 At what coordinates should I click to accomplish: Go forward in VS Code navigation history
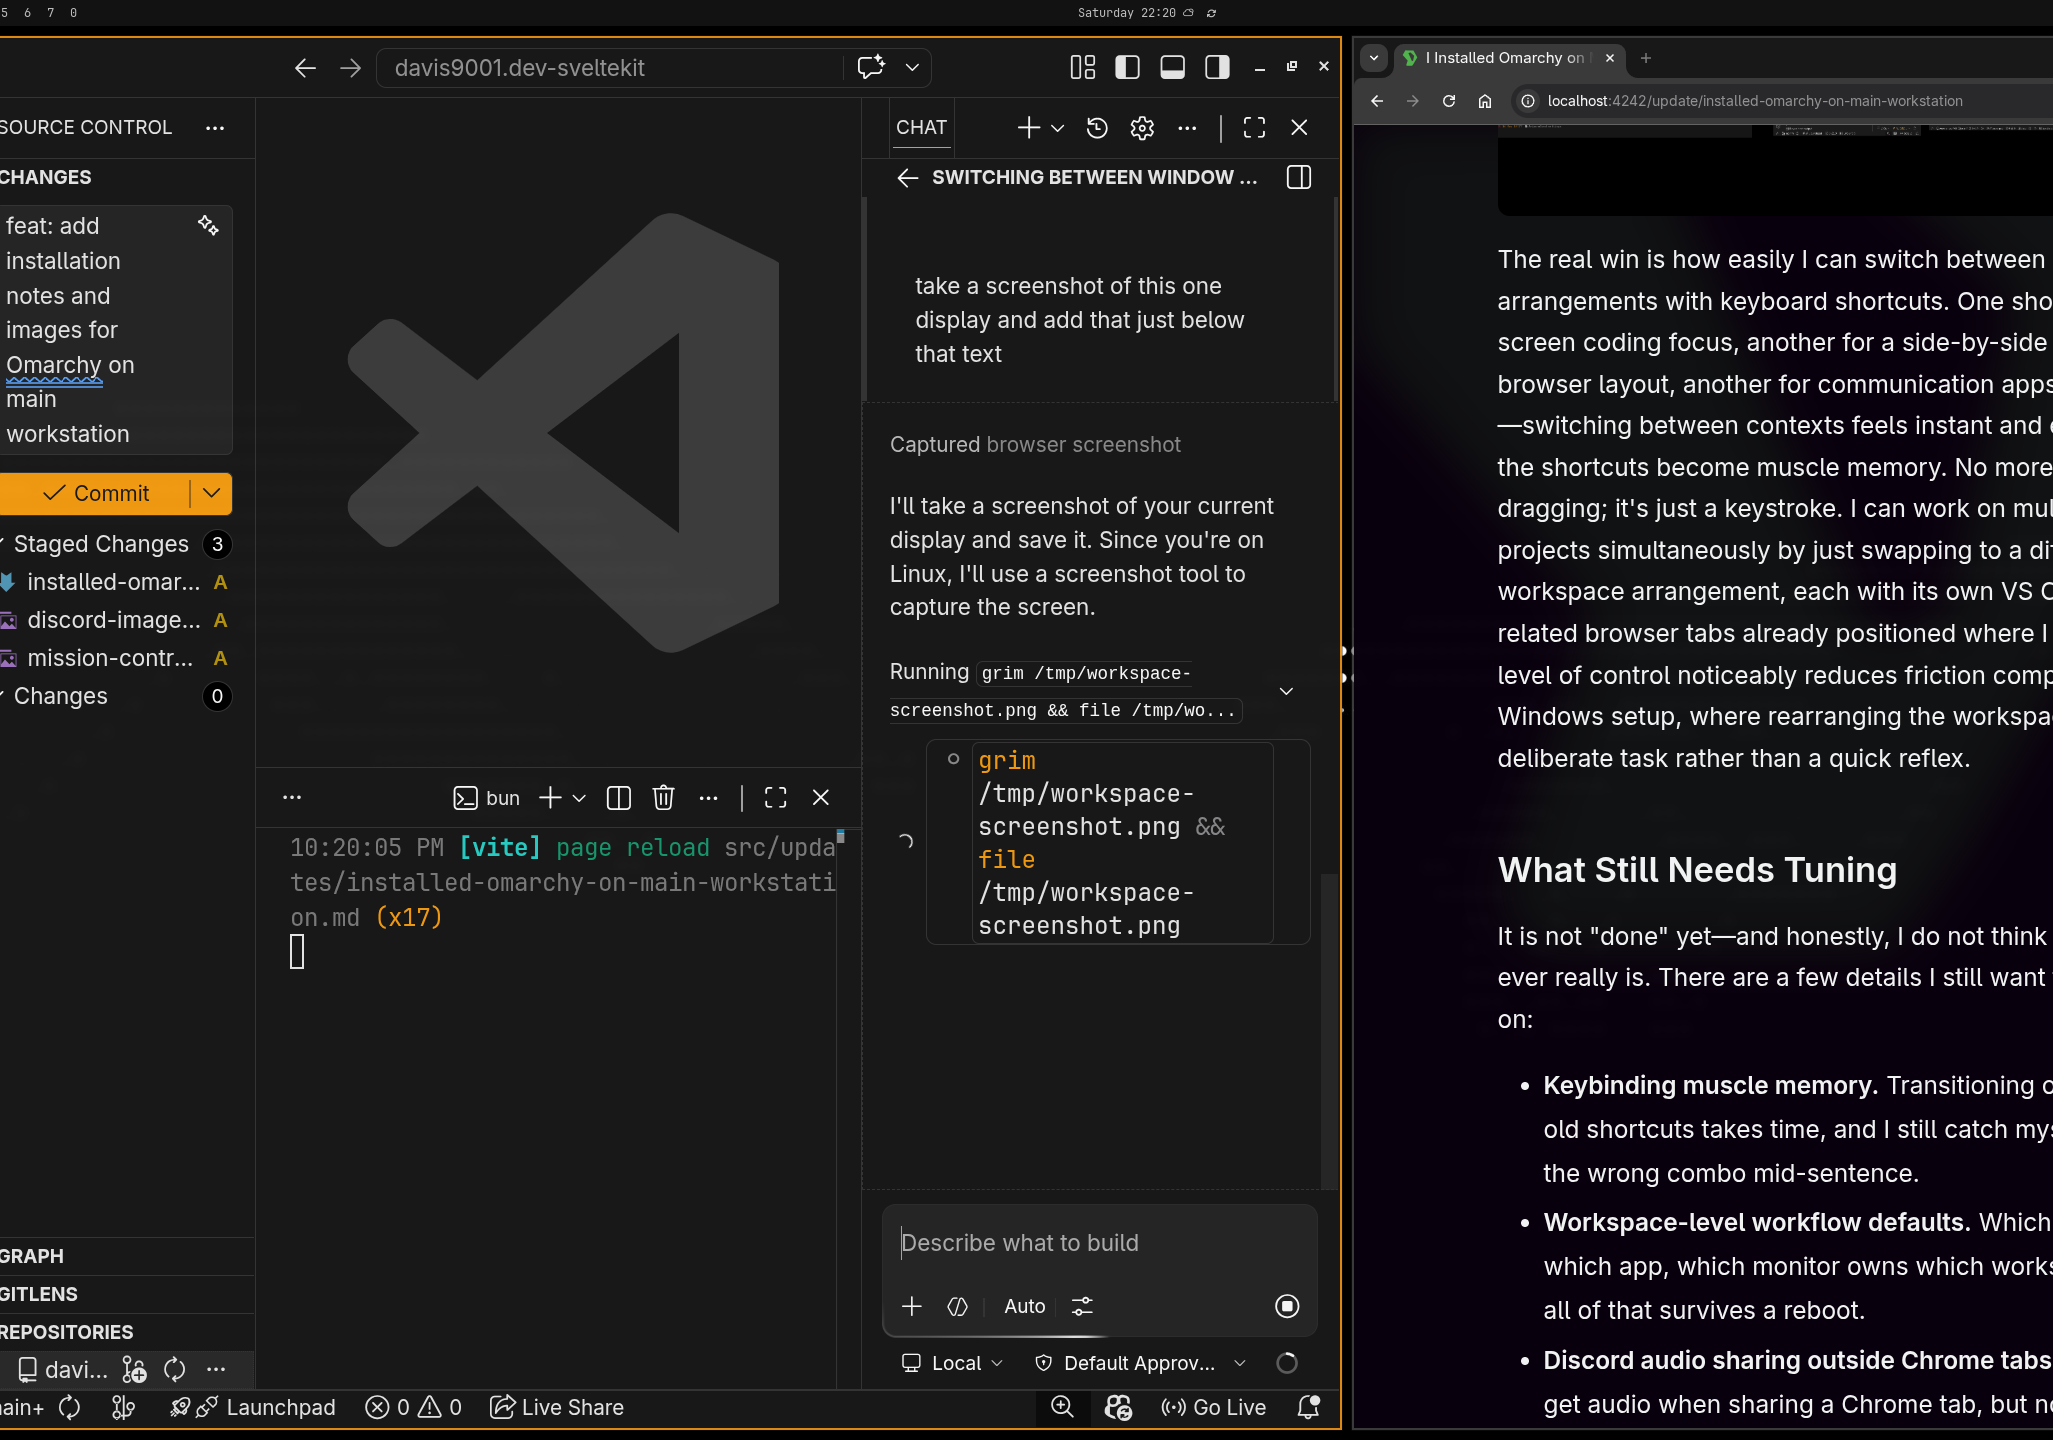tap(350, 68)
